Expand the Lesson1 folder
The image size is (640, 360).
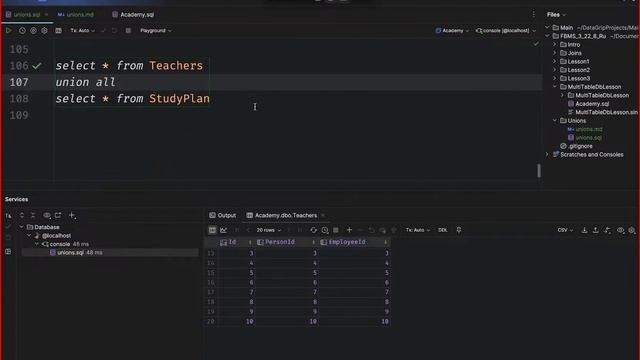(555, 62)
